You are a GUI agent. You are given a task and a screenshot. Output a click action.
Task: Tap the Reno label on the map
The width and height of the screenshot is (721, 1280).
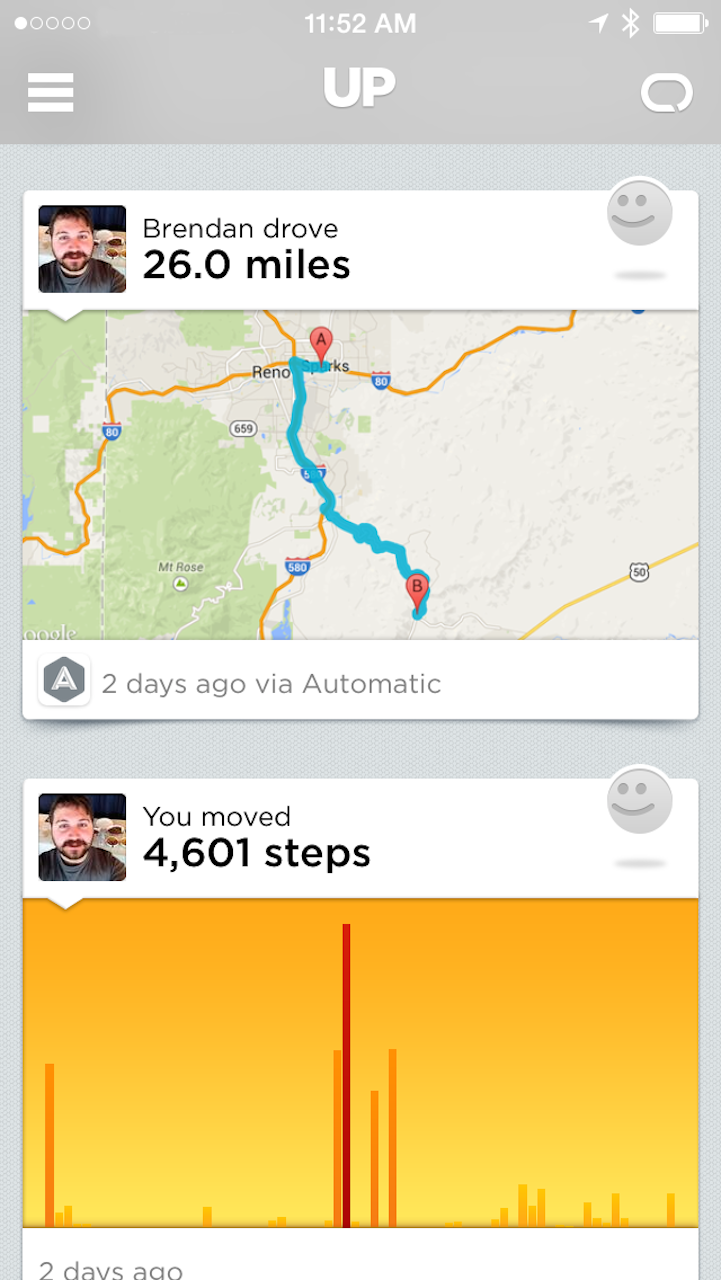[270, 372]
